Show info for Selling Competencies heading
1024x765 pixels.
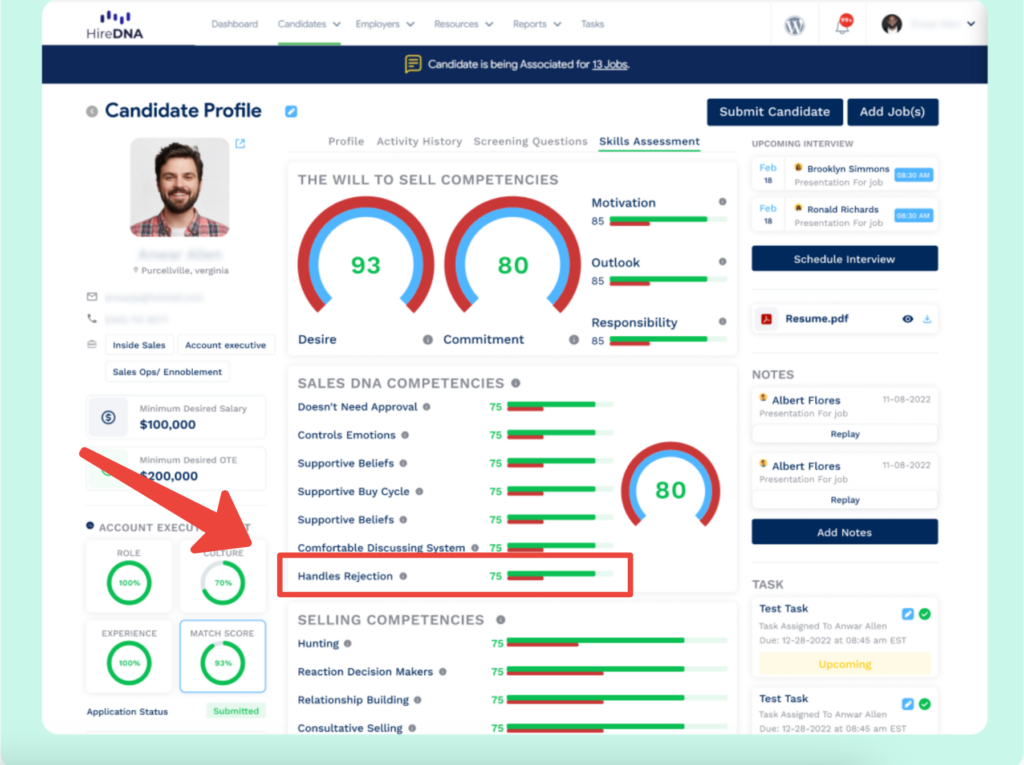(x=500, y=619)
